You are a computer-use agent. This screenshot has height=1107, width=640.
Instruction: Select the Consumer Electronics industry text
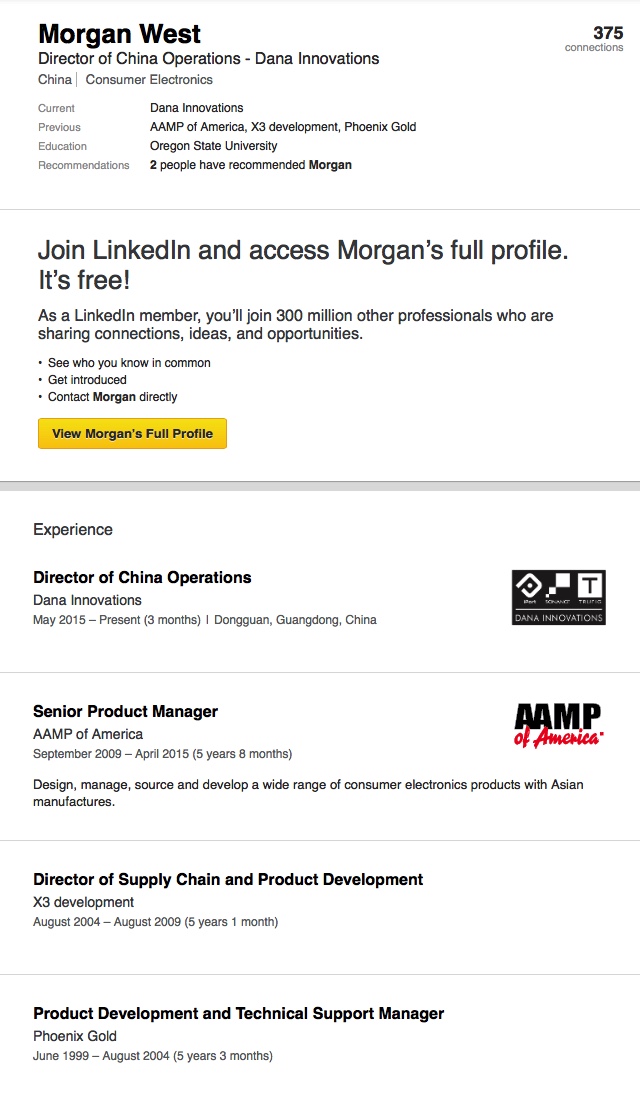[x=149, y=80]
